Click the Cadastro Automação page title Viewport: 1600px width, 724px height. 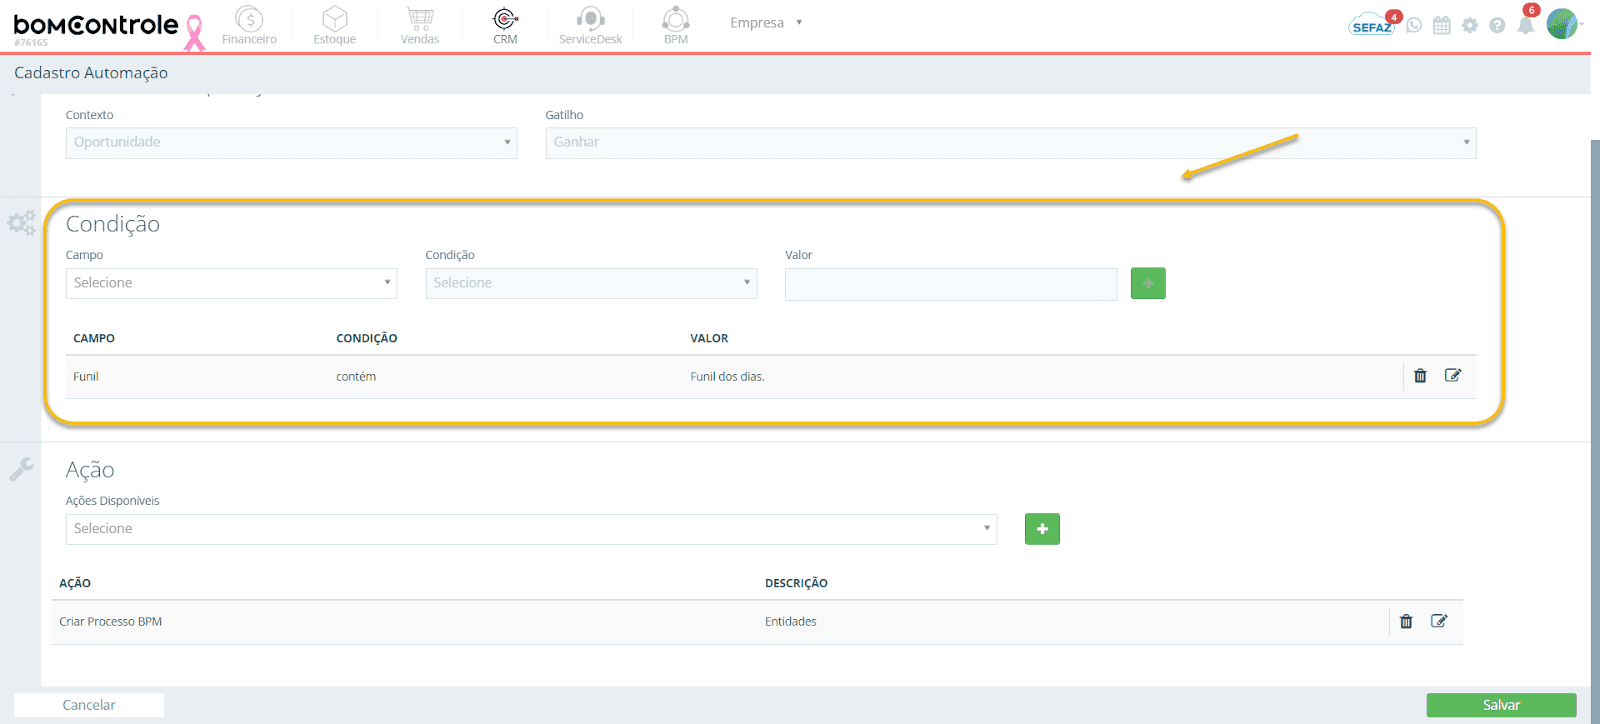click(x=91, y=73)
